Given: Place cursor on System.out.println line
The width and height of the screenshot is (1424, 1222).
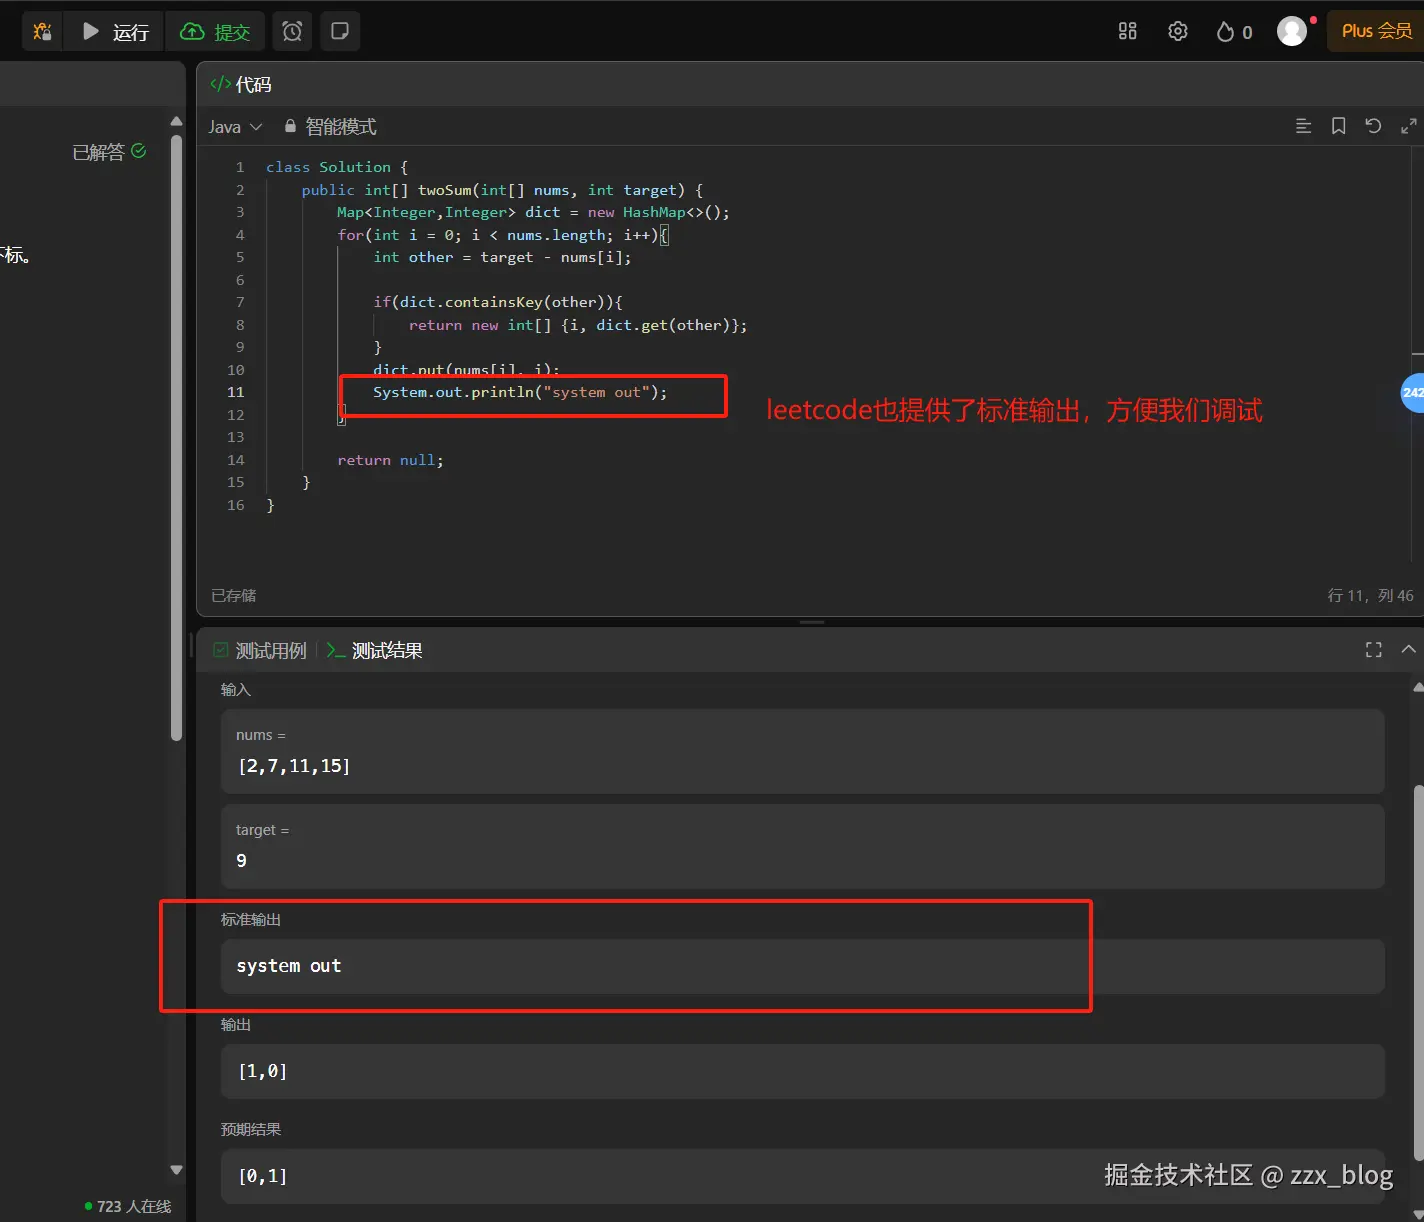Looking at the screenshot, I should (x=520, y=392).
